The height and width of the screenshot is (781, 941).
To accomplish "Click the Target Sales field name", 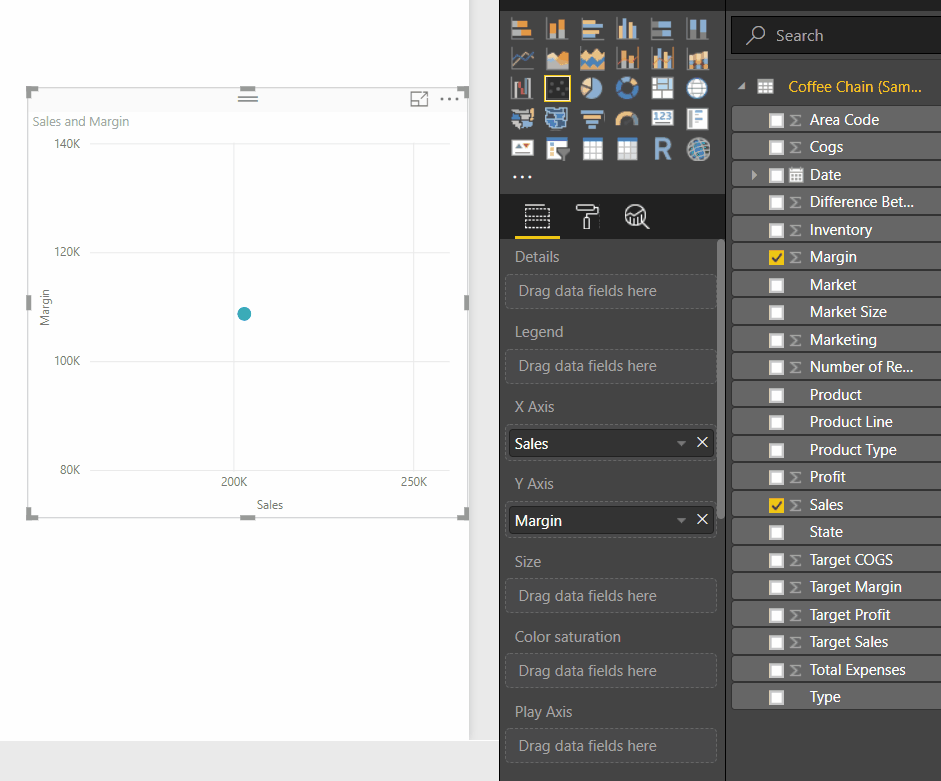I will pos(849,642).
